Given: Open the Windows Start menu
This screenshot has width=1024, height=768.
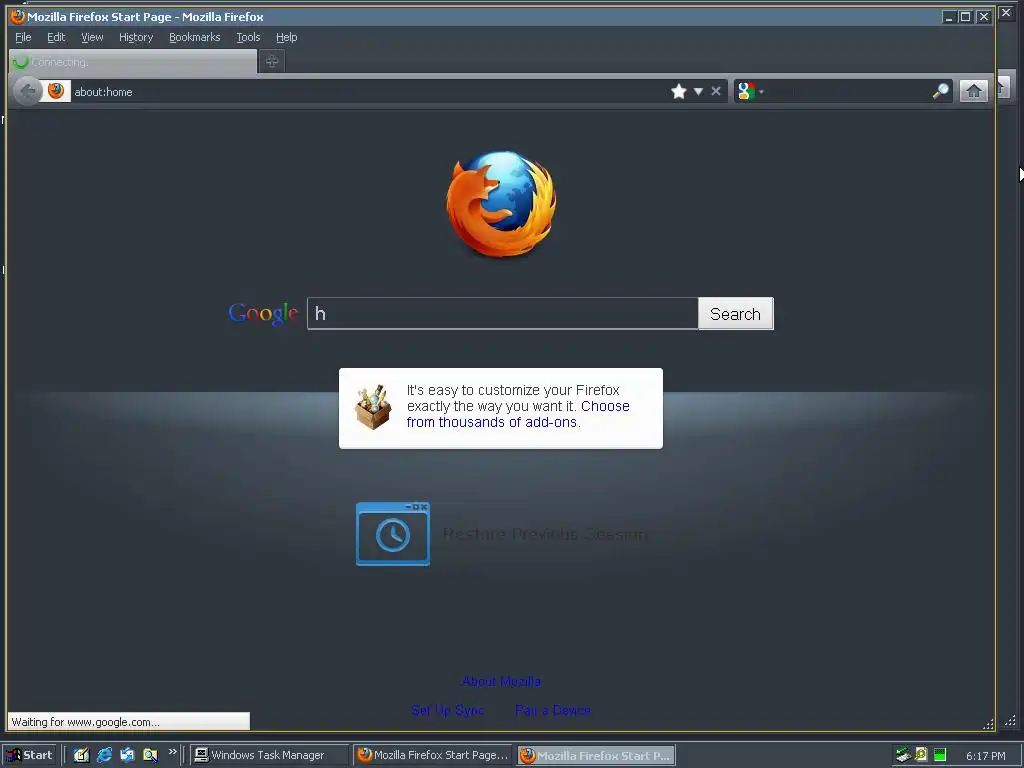Looking at the screenshot, I should 29,755.
